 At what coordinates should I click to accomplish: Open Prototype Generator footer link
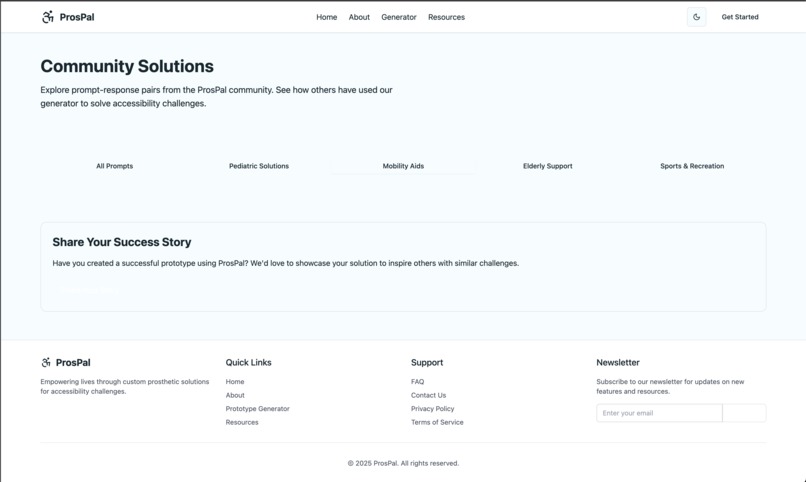tap(258, 409)
